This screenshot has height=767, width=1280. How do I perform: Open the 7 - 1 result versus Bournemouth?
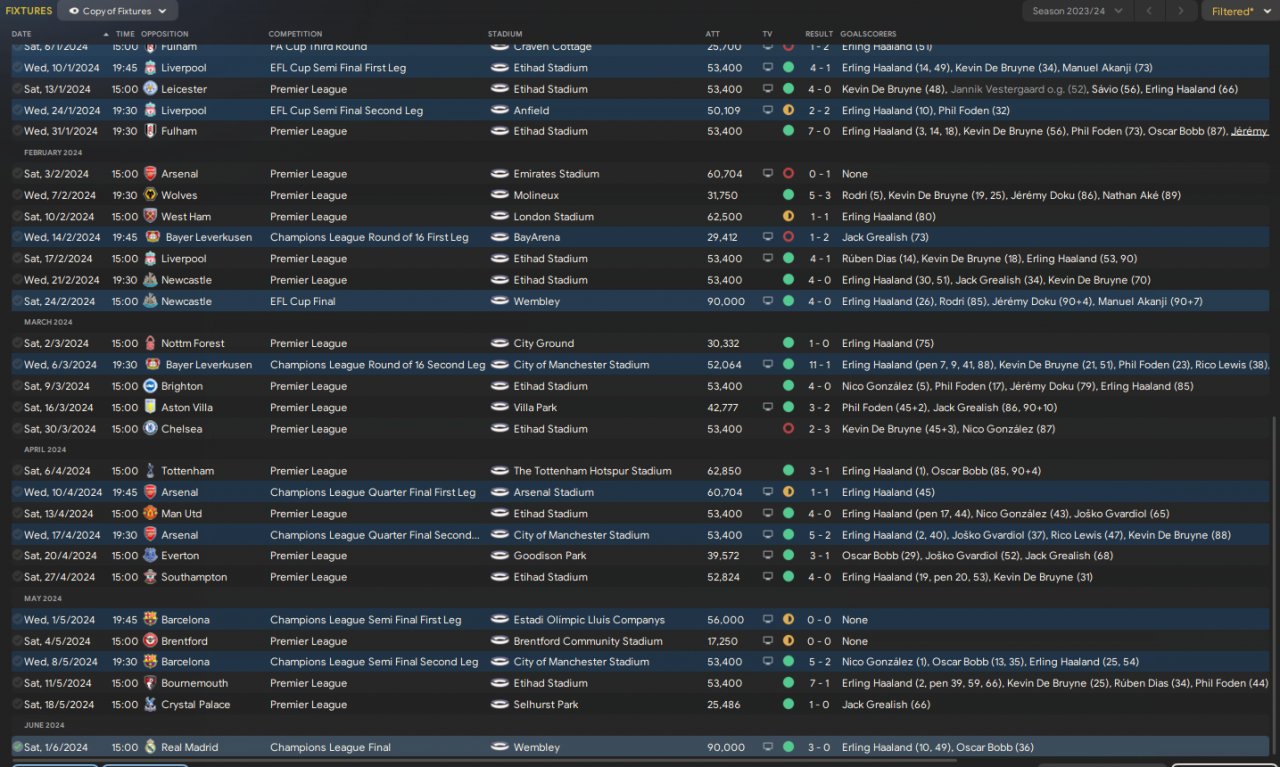[x=819, y=683]
